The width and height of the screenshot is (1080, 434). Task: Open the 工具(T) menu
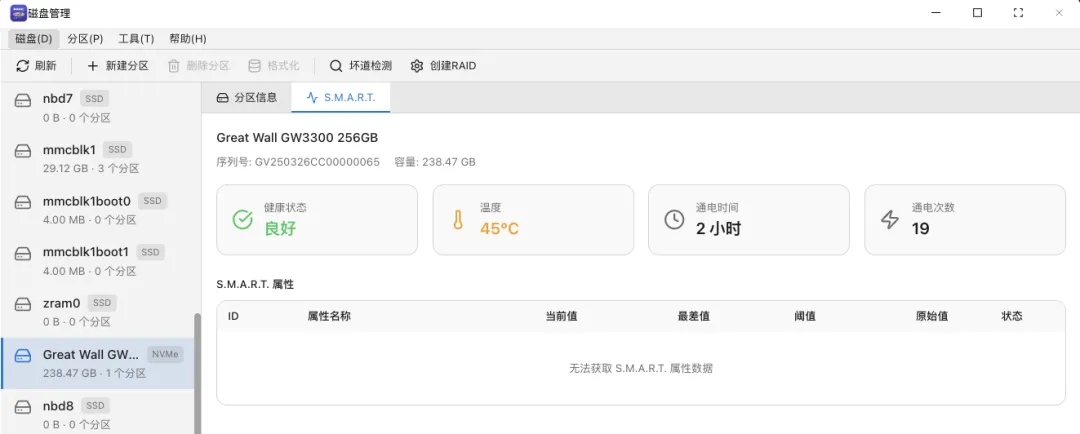coord(136,39)
